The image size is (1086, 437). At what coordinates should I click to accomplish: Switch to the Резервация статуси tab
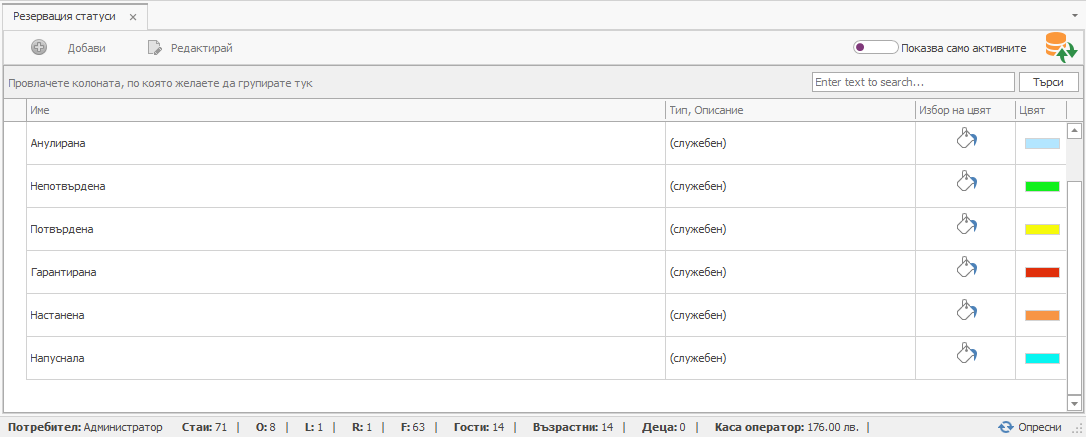(x=63, y=17)
